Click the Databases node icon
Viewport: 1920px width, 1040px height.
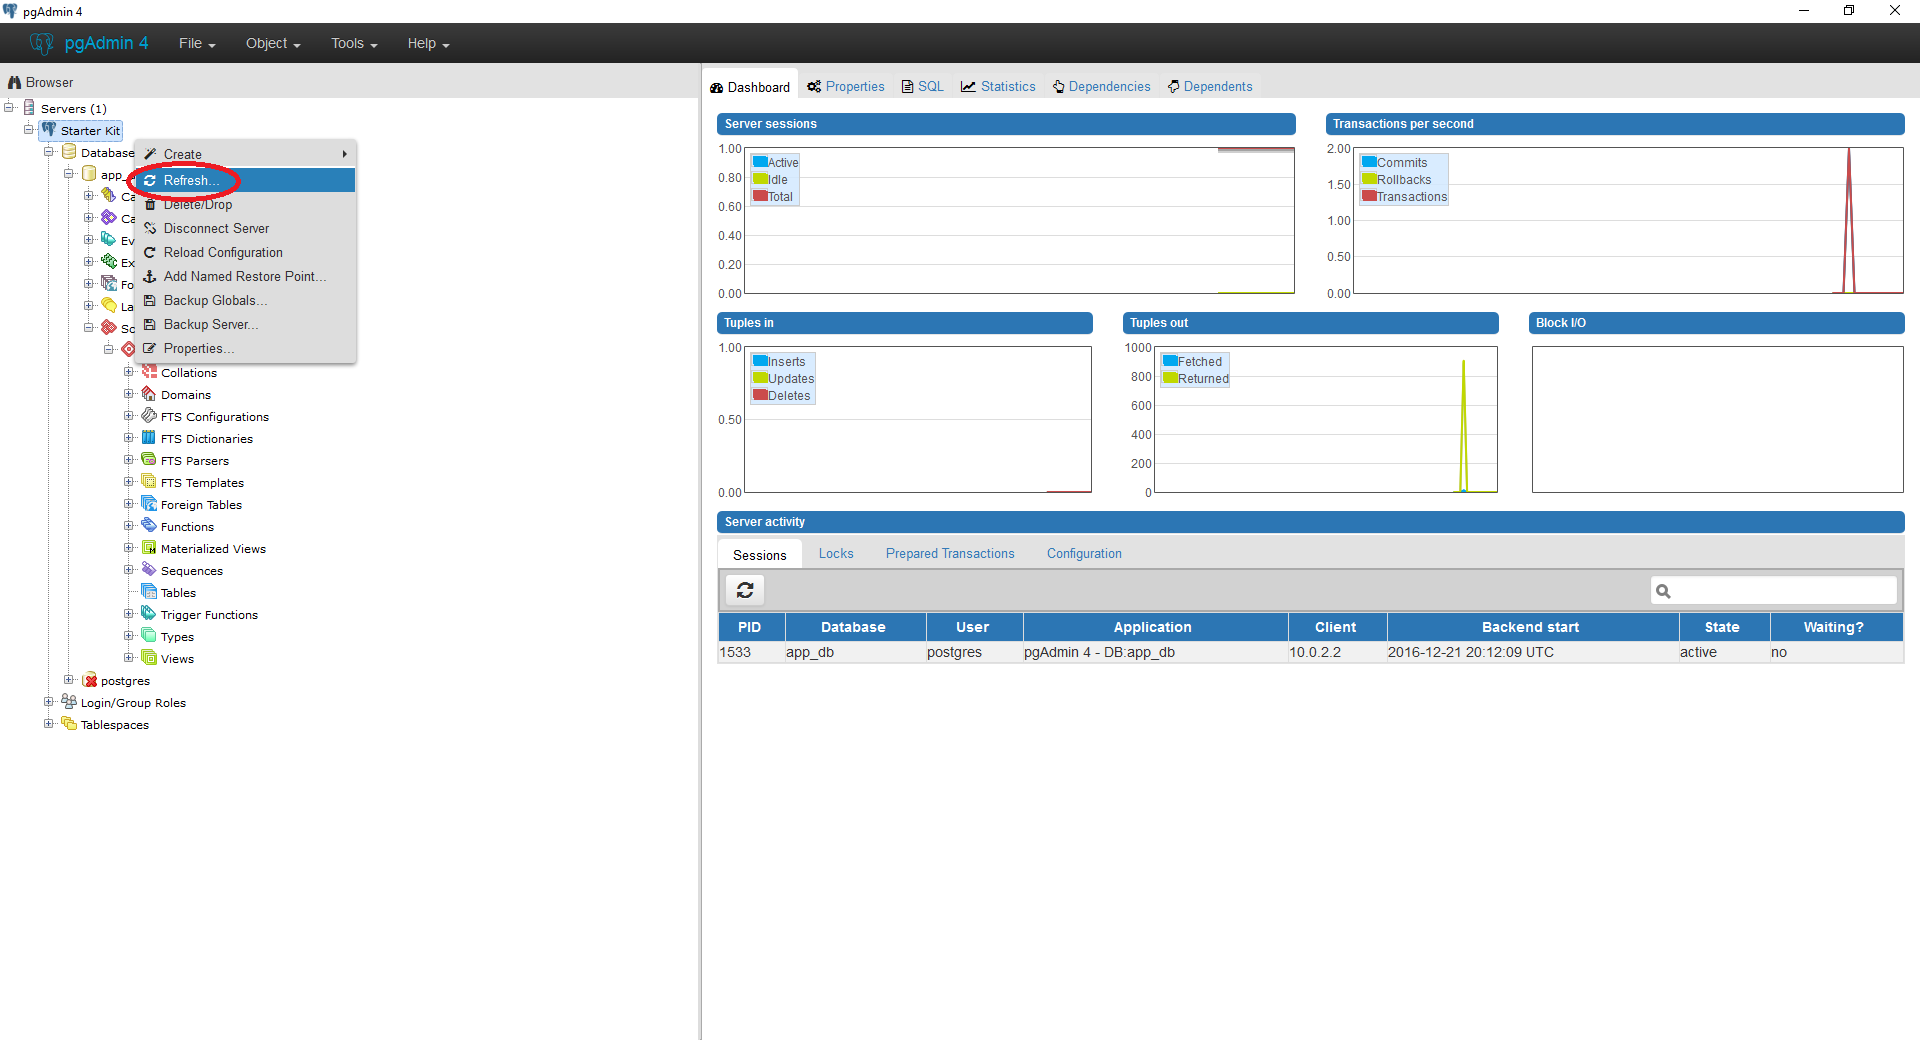[x=69, y=151]
